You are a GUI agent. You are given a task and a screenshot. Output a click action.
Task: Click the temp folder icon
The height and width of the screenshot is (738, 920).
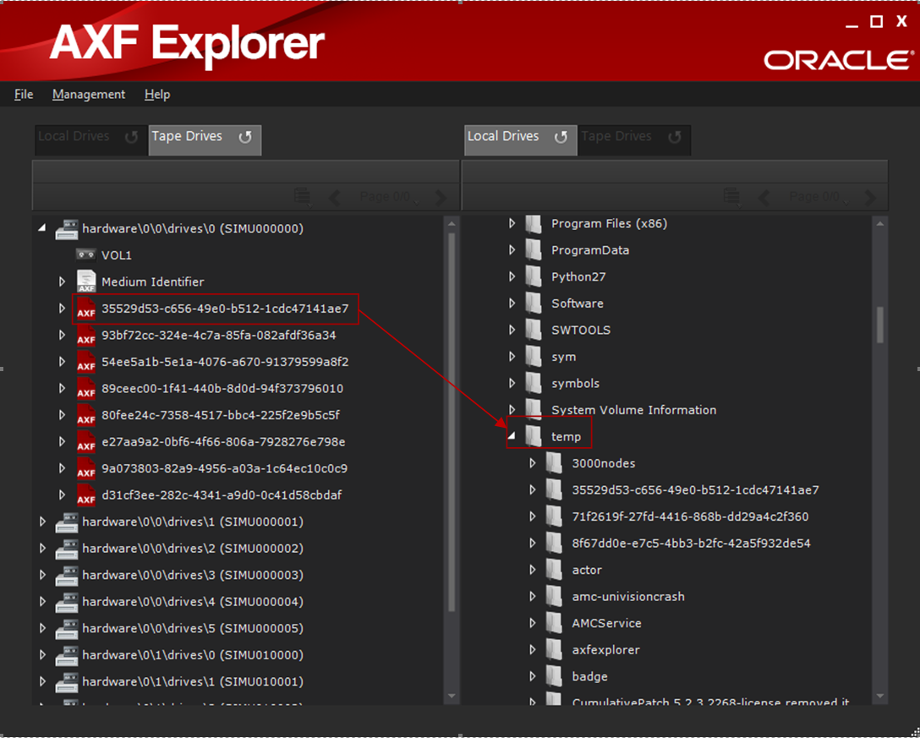(533, 436)
